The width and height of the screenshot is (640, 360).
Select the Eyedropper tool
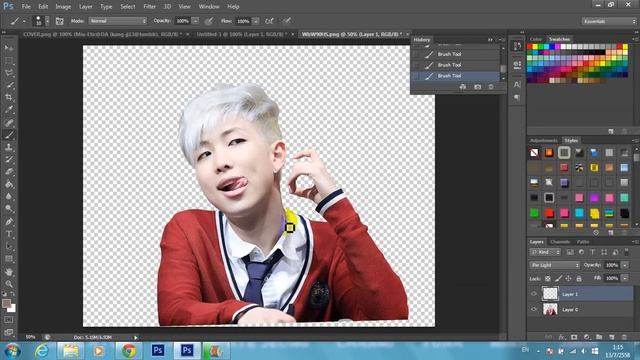tap(9, 109)
